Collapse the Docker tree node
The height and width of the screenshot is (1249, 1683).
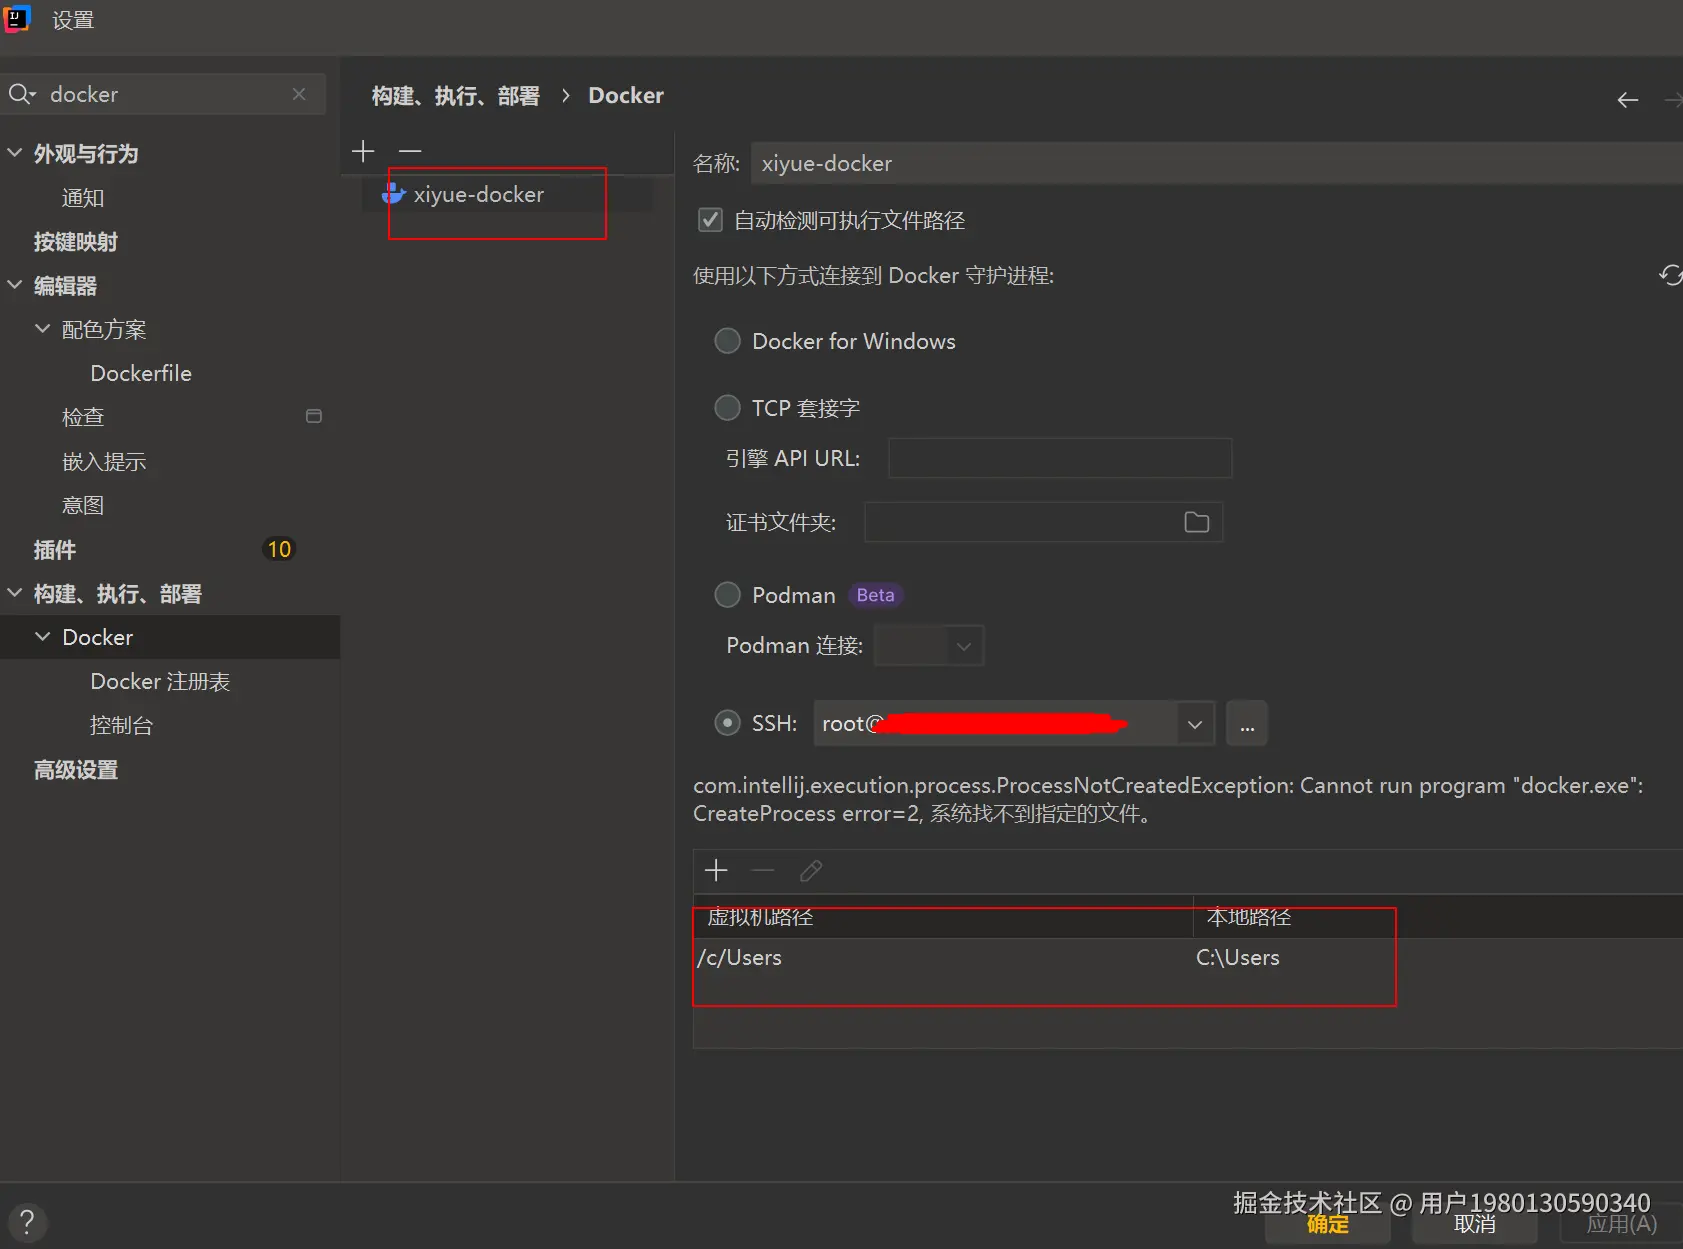pos(43,637)
